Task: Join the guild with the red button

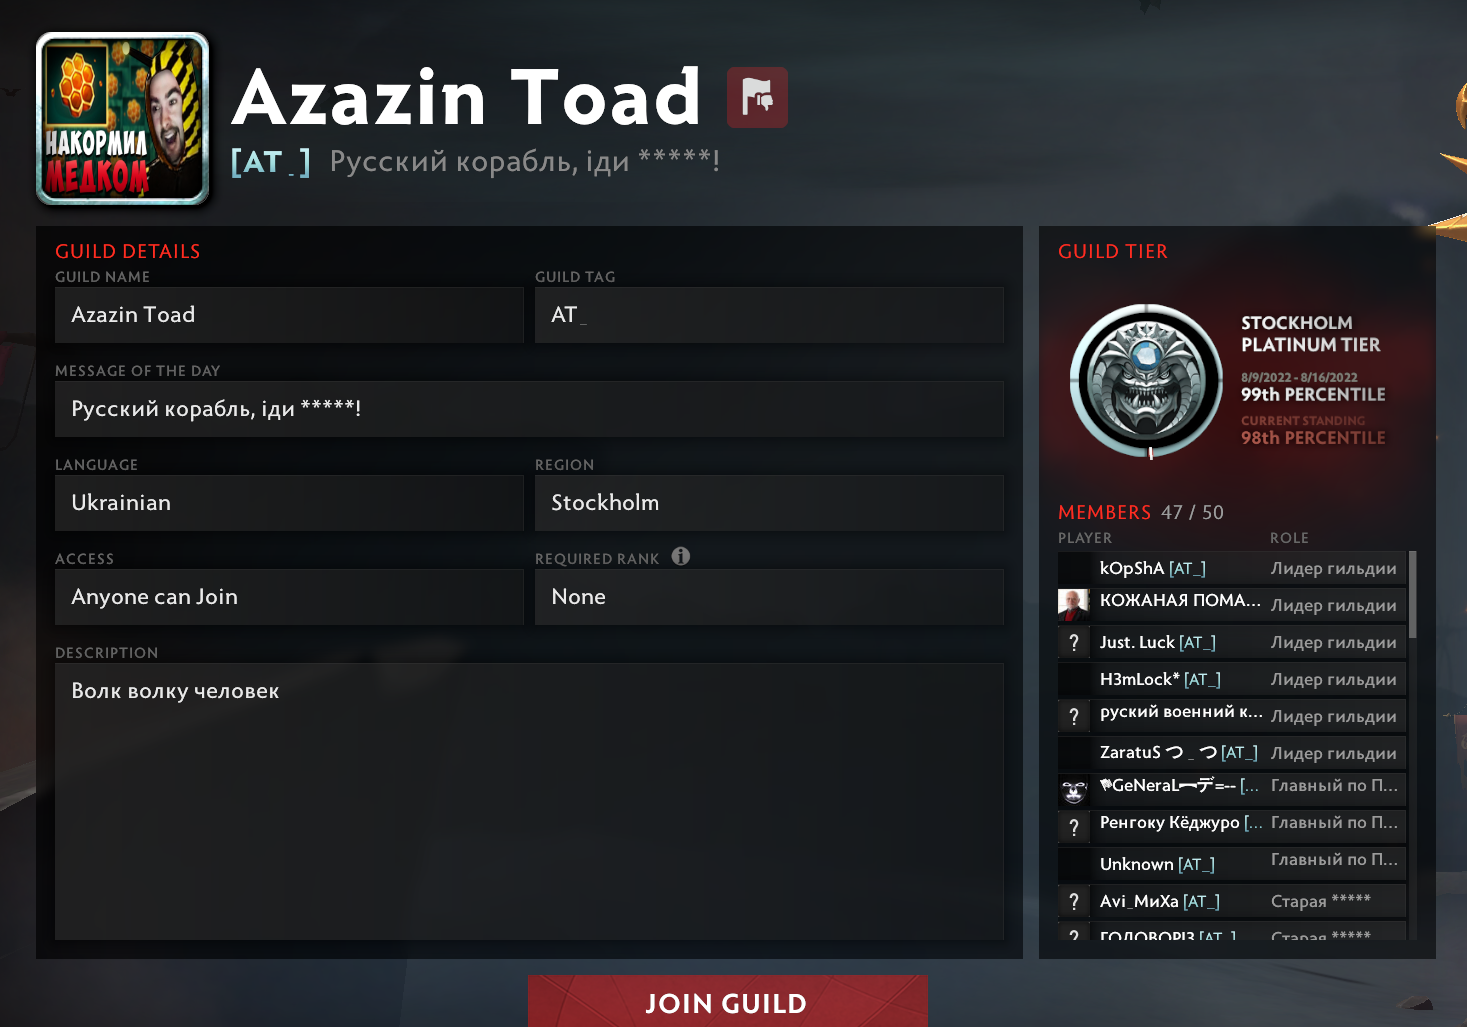Action: pos(728,1001)
